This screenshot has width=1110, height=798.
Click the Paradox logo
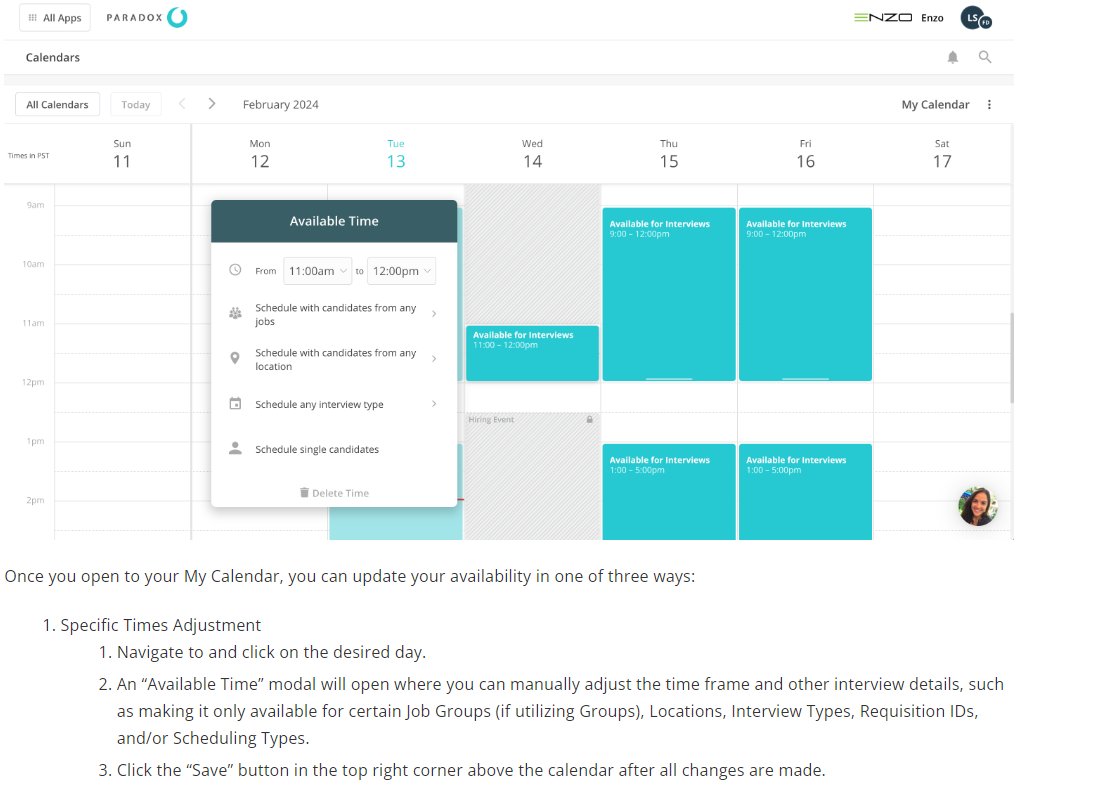[147, 18]
